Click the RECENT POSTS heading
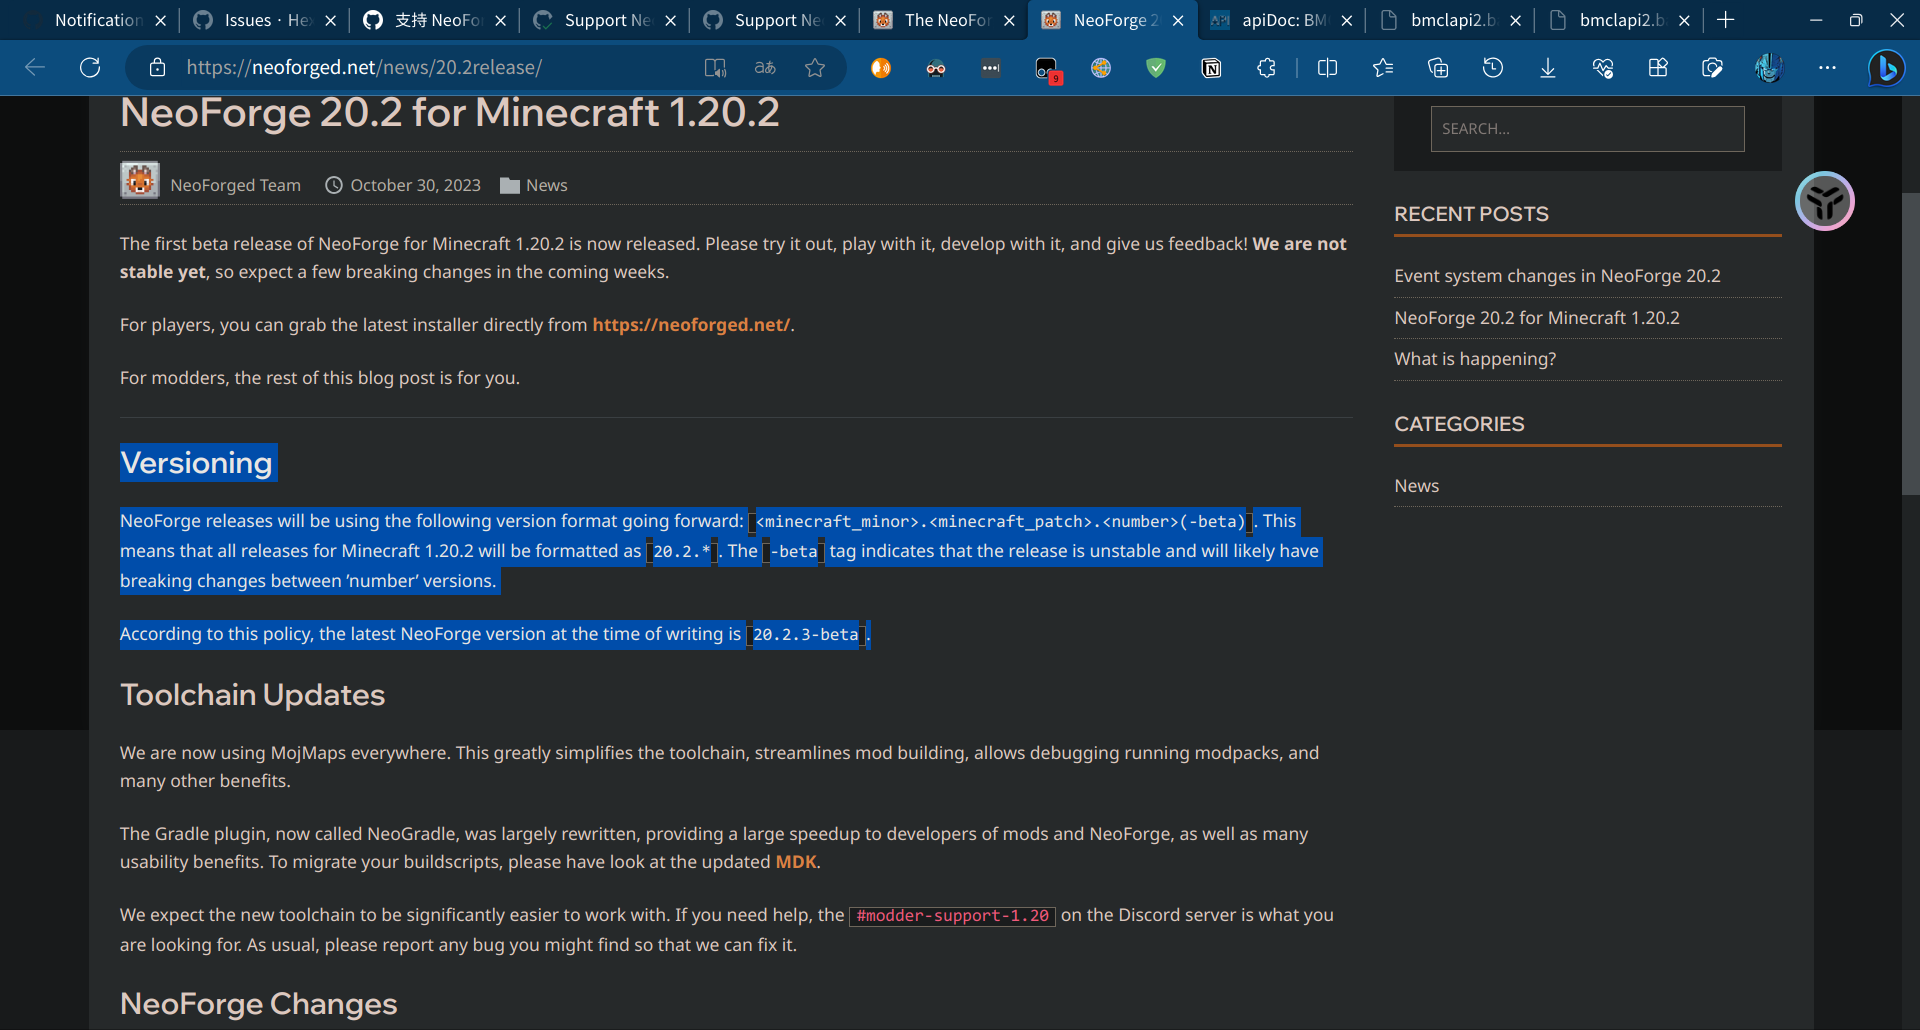This screenshot has height=1030, width=1920. [1471, 214]
